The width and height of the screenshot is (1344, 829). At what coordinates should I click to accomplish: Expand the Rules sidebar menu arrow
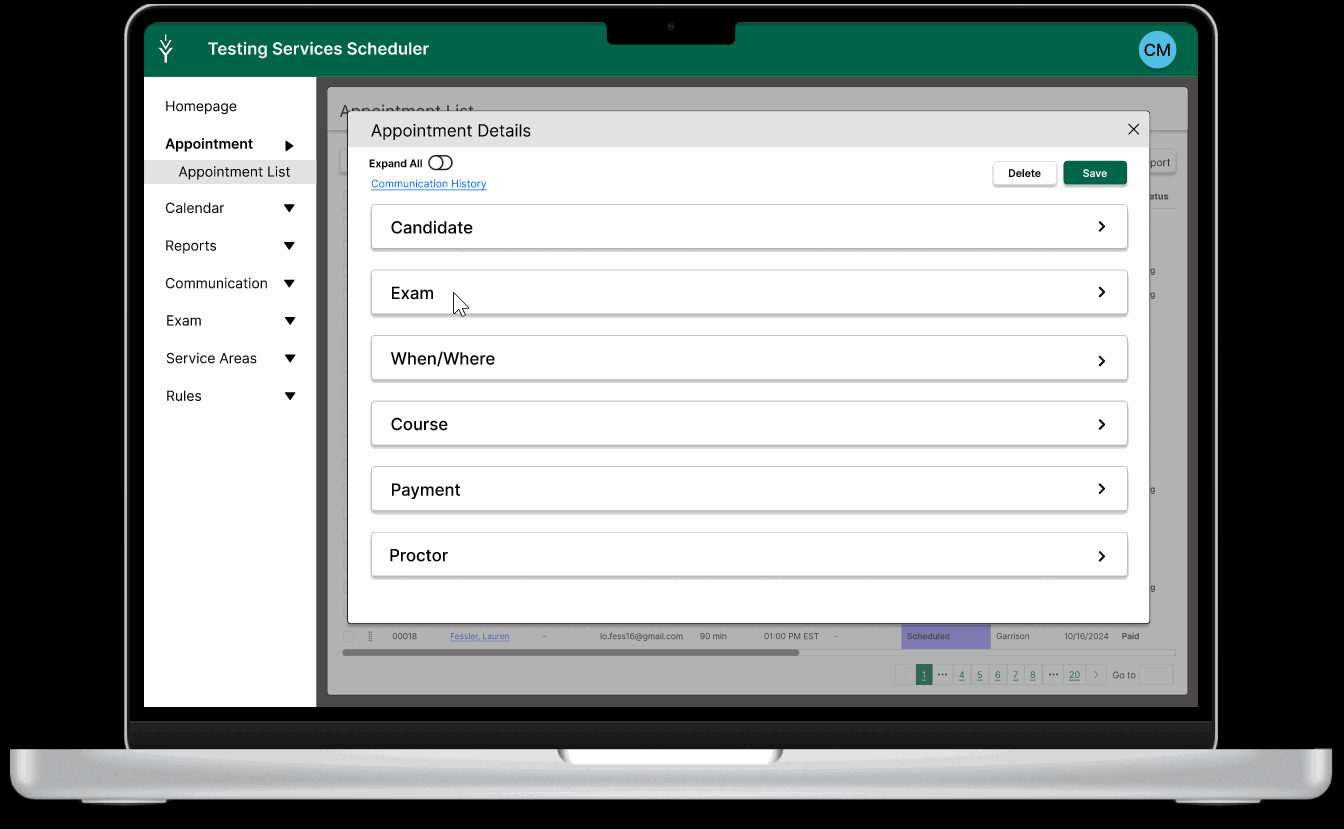(289, 397)
